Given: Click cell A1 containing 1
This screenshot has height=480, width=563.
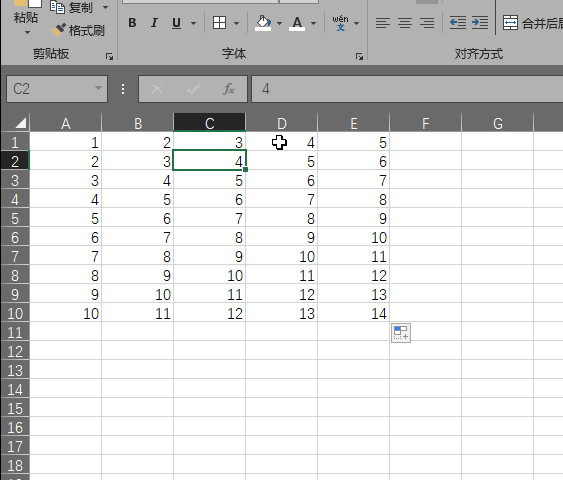Looking at the screenshot, I should [66, 142].
